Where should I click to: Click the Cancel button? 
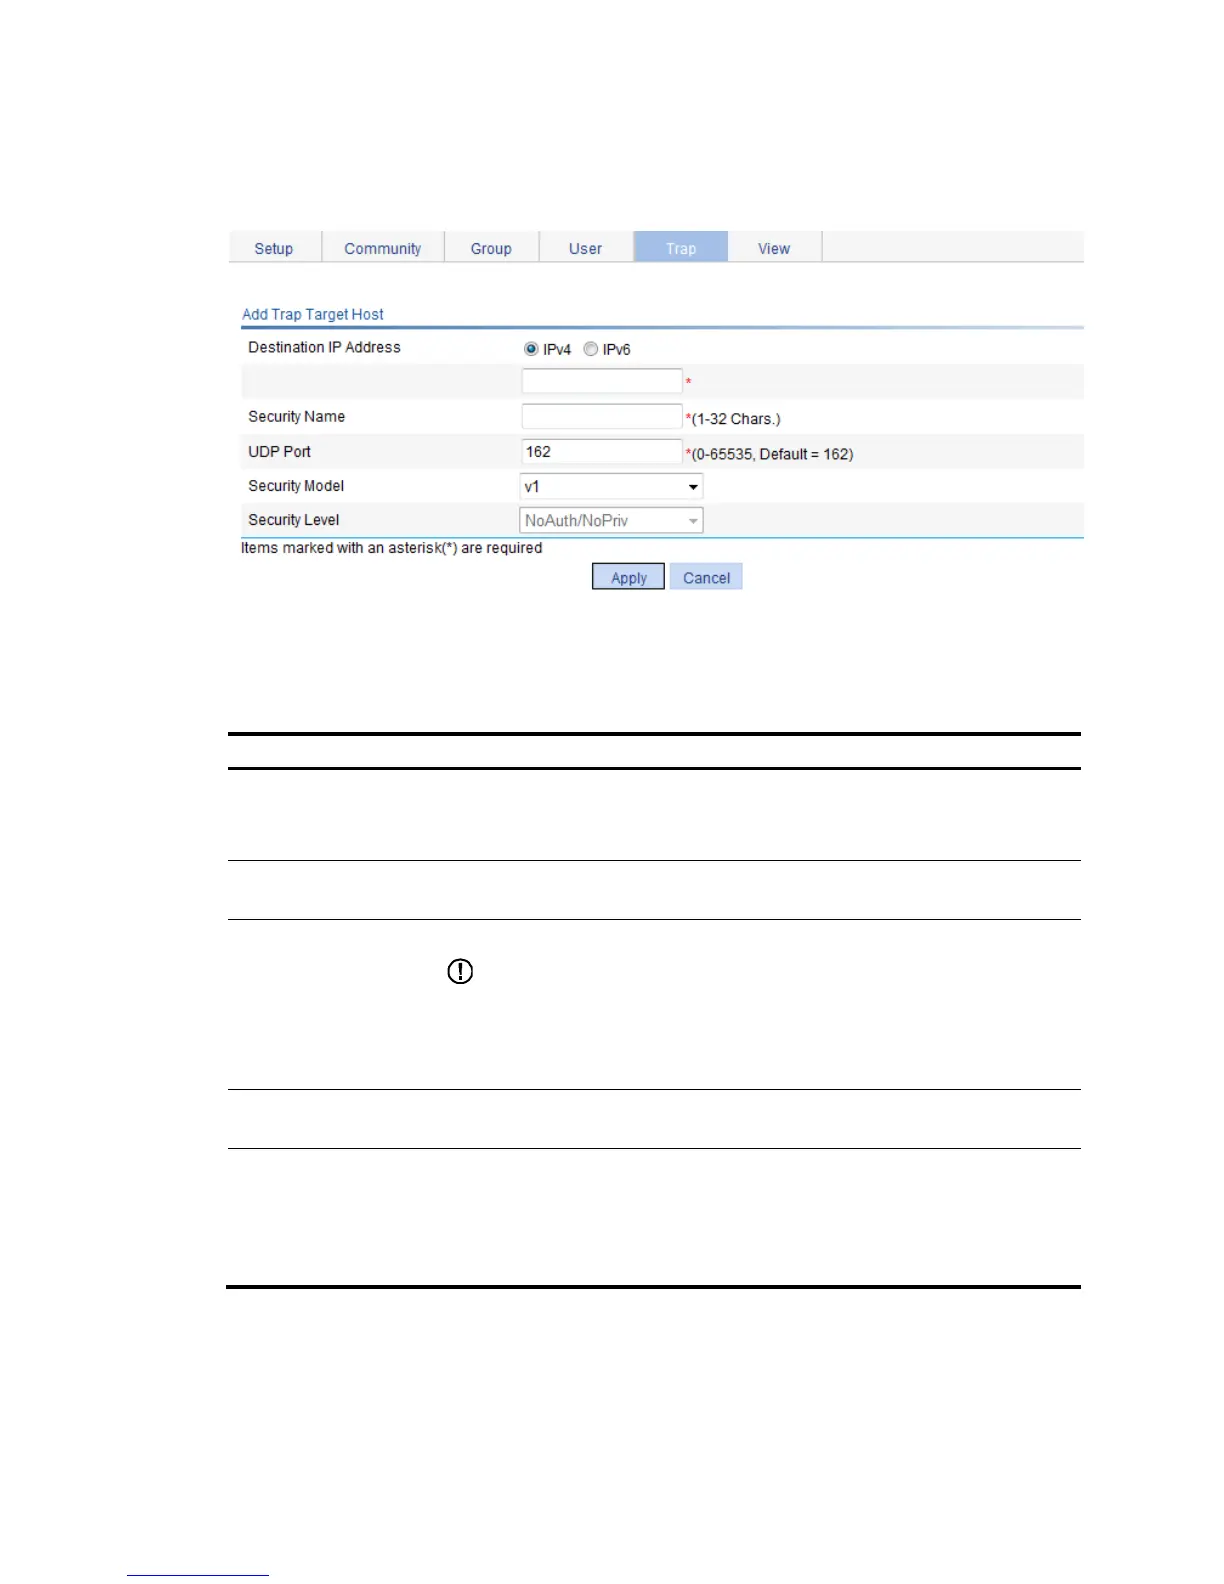click(706, 577)
